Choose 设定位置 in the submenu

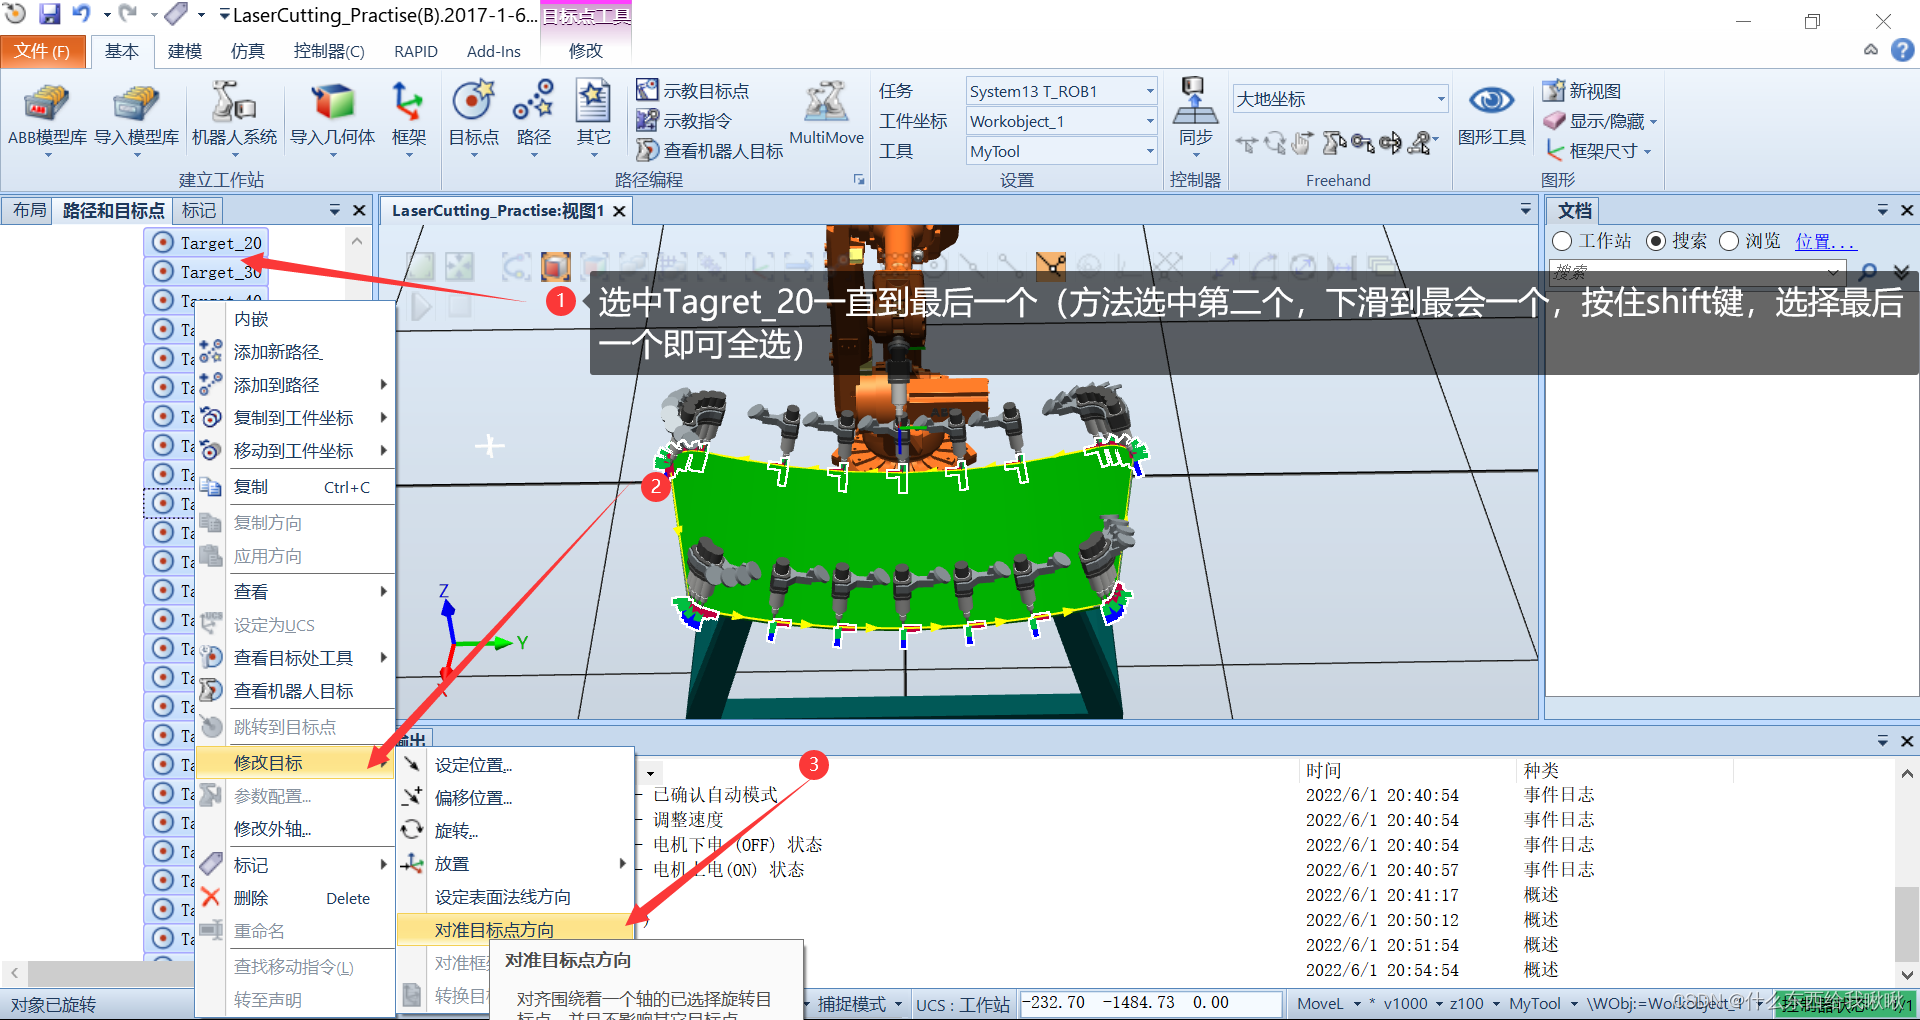(515, 765)
